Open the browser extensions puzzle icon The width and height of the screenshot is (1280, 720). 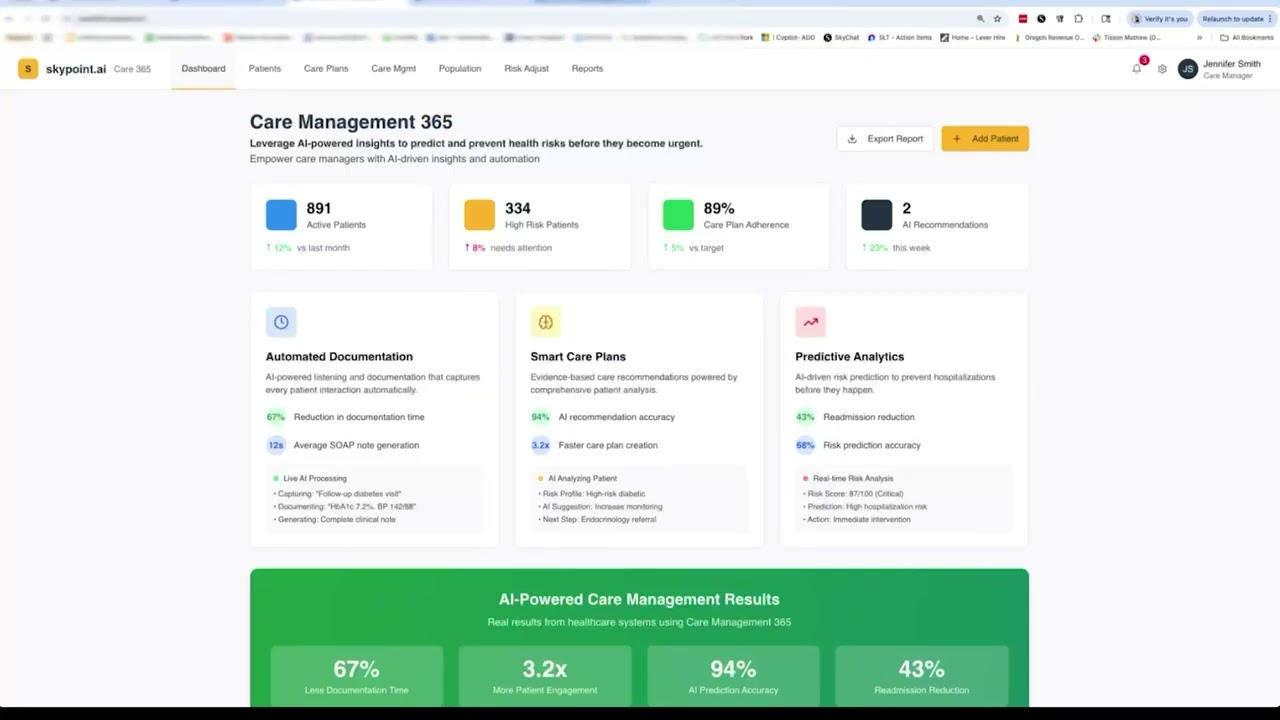tap(1079, 19)
